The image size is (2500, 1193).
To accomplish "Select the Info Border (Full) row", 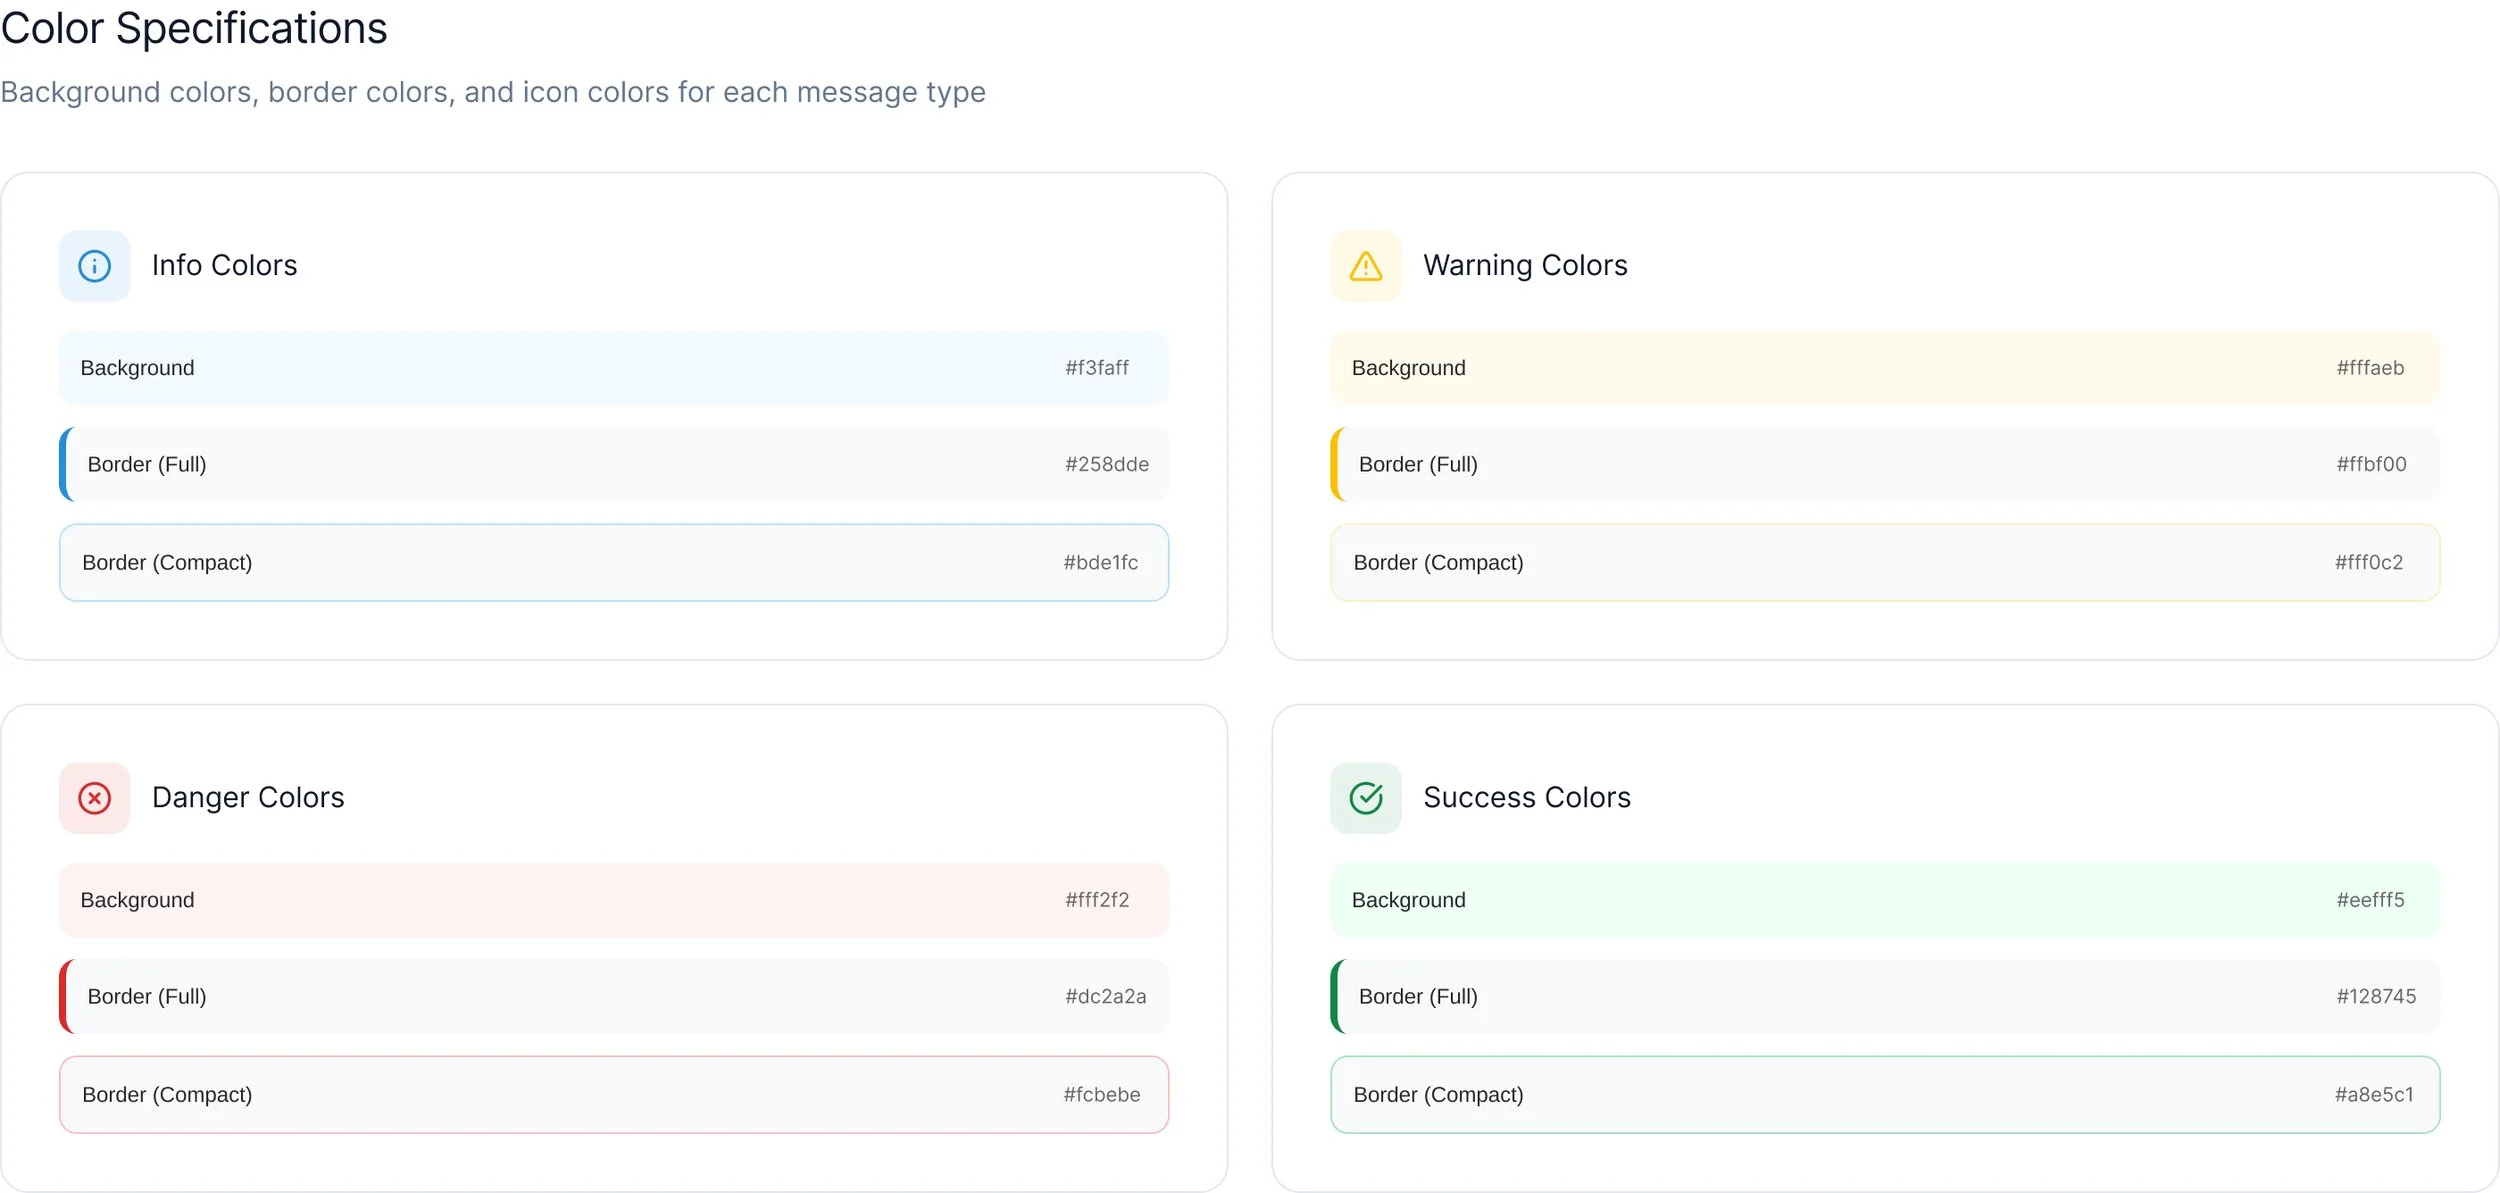I will pos(613,464).
